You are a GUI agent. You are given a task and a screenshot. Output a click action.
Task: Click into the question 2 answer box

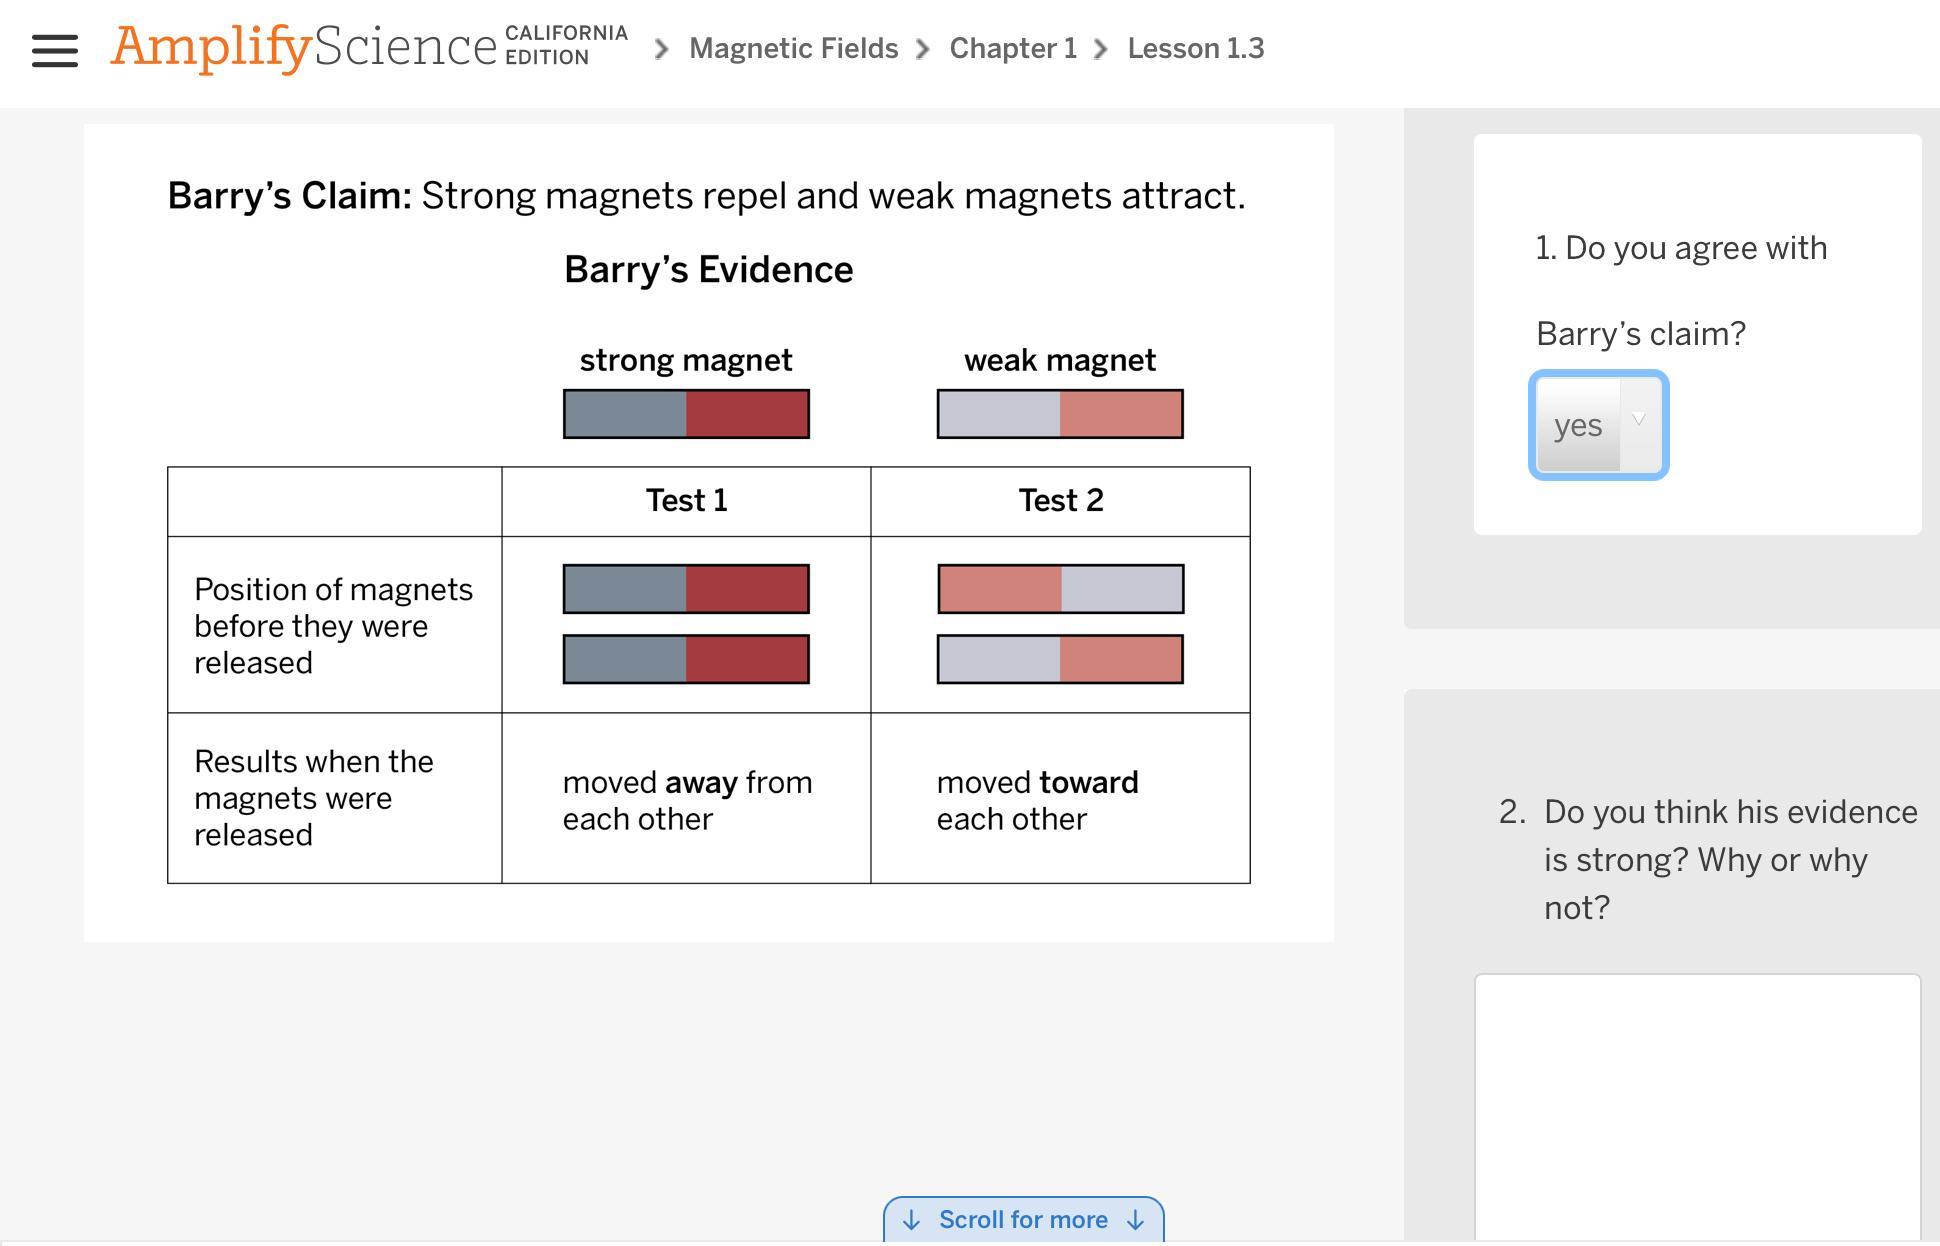(1697, 1108)
